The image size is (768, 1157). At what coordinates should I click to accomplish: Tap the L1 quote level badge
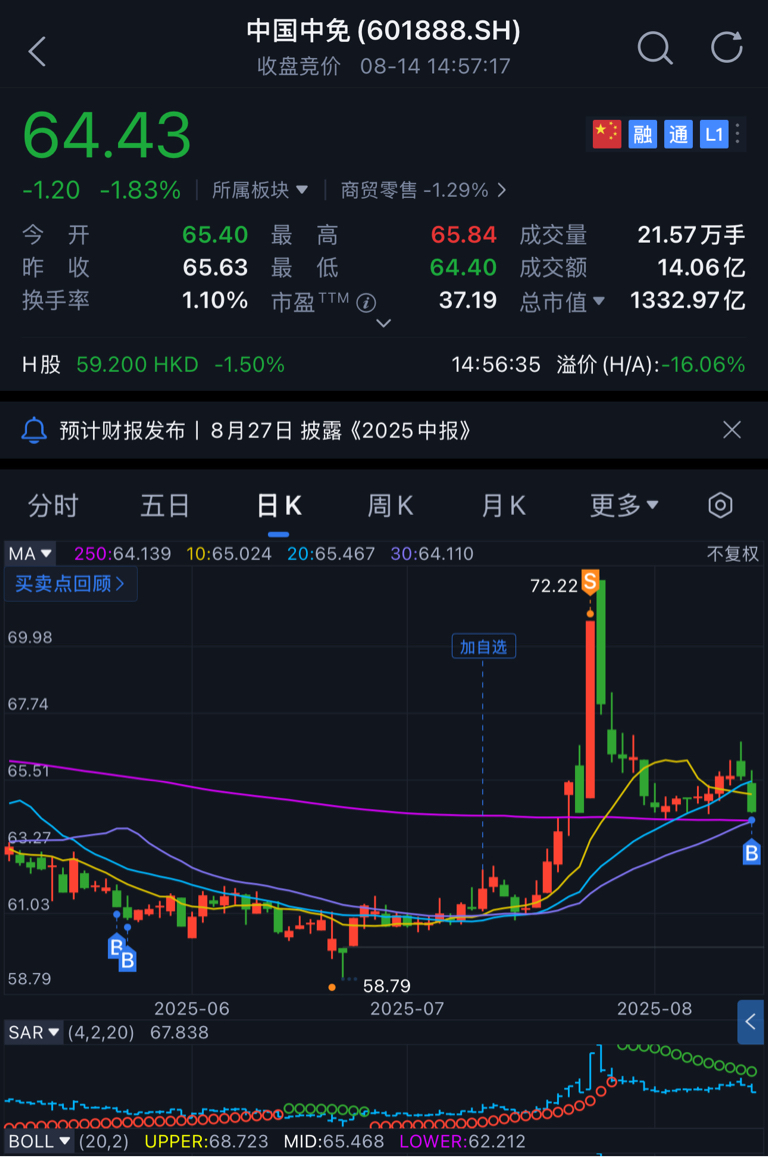click(713, 134)
